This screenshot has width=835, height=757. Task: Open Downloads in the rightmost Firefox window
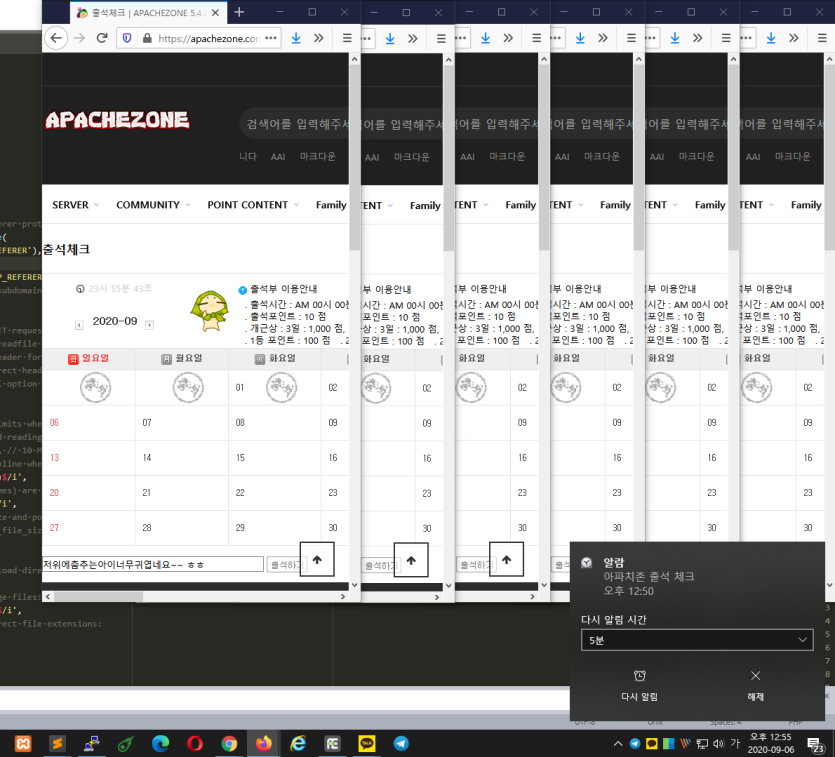(x=771, y=38)
